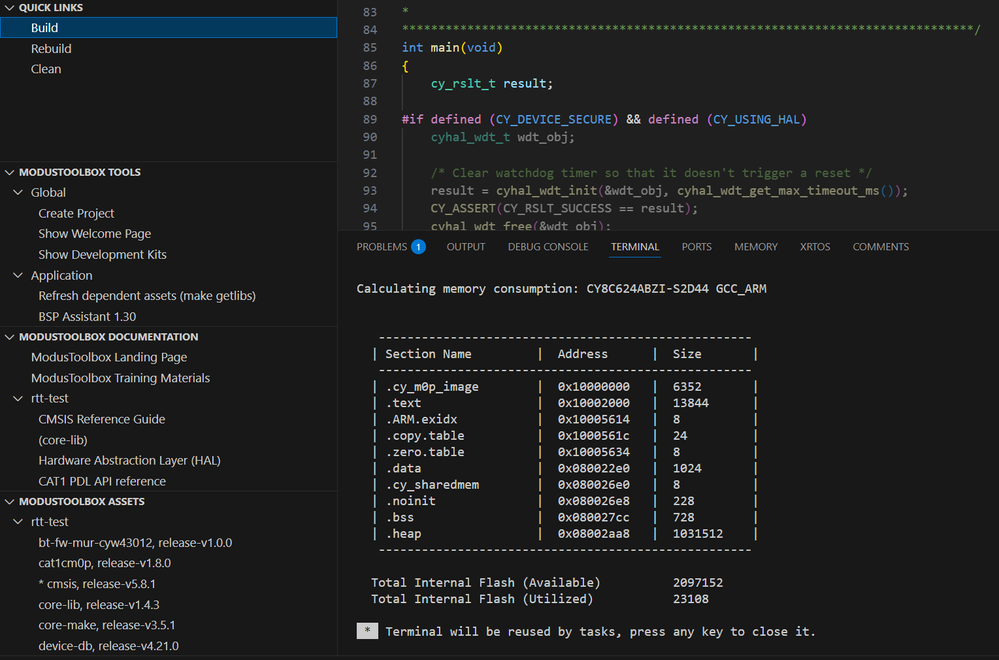Collapse the rtt-test documentation group
999x660 pixels.
click(x=18, y=398)
